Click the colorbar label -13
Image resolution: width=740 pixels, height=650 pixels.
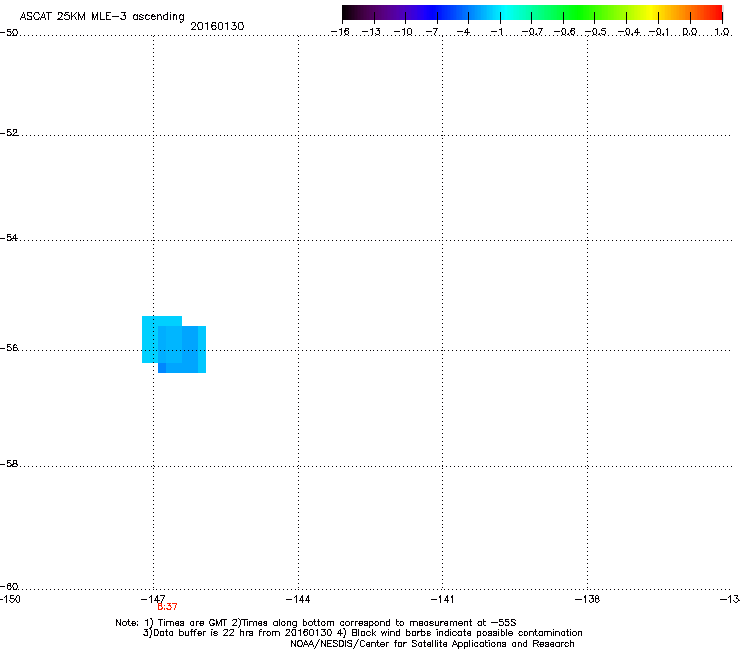coord(371,32)
